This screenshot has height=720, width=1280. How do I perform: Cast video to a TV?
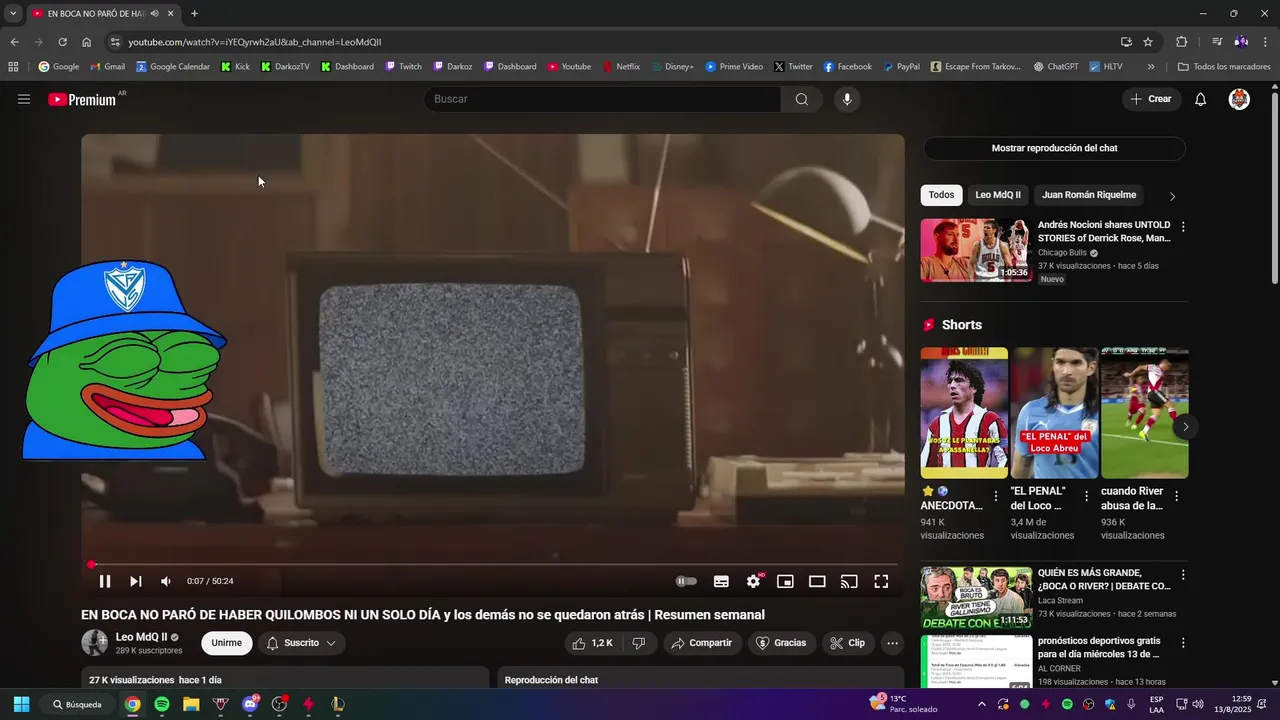(x=849, y=581)
